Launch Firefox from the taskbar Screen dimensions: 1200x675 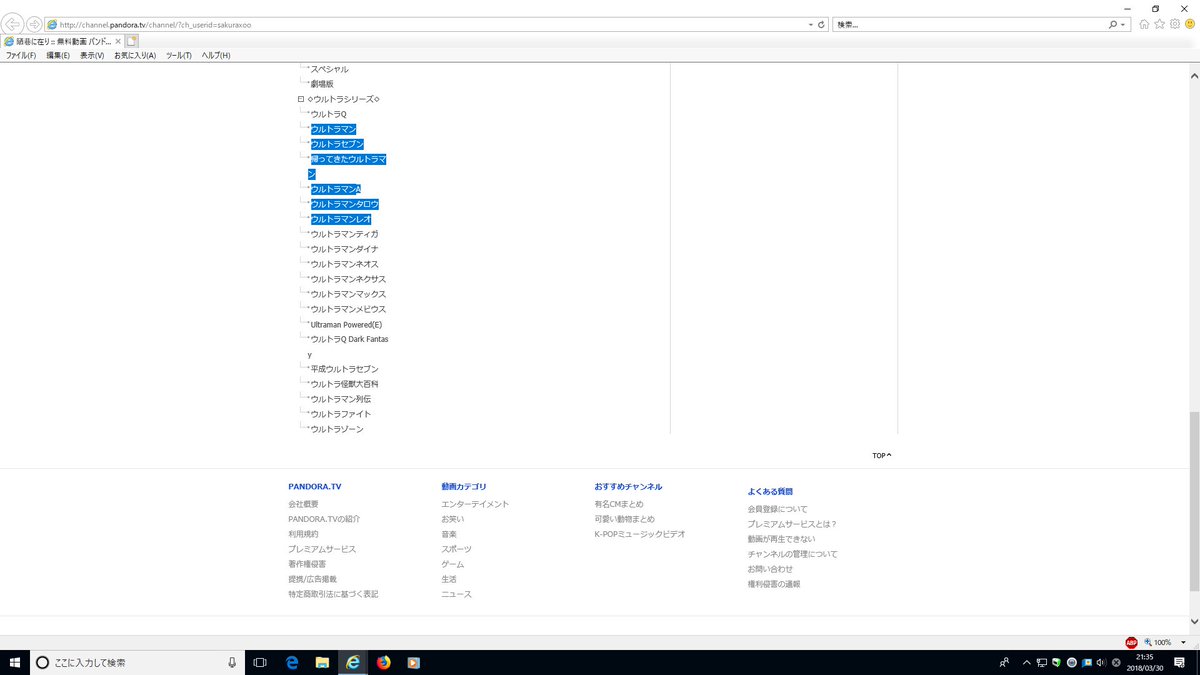[x=383, y=662]
